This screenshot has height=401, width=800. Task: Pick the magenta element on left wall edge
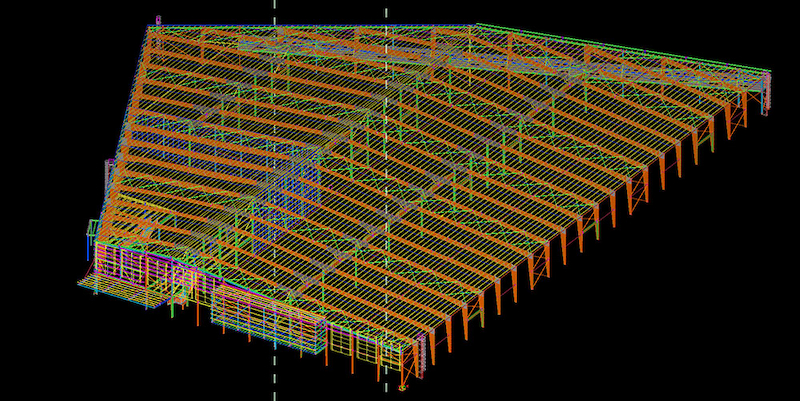pos(108,172)
